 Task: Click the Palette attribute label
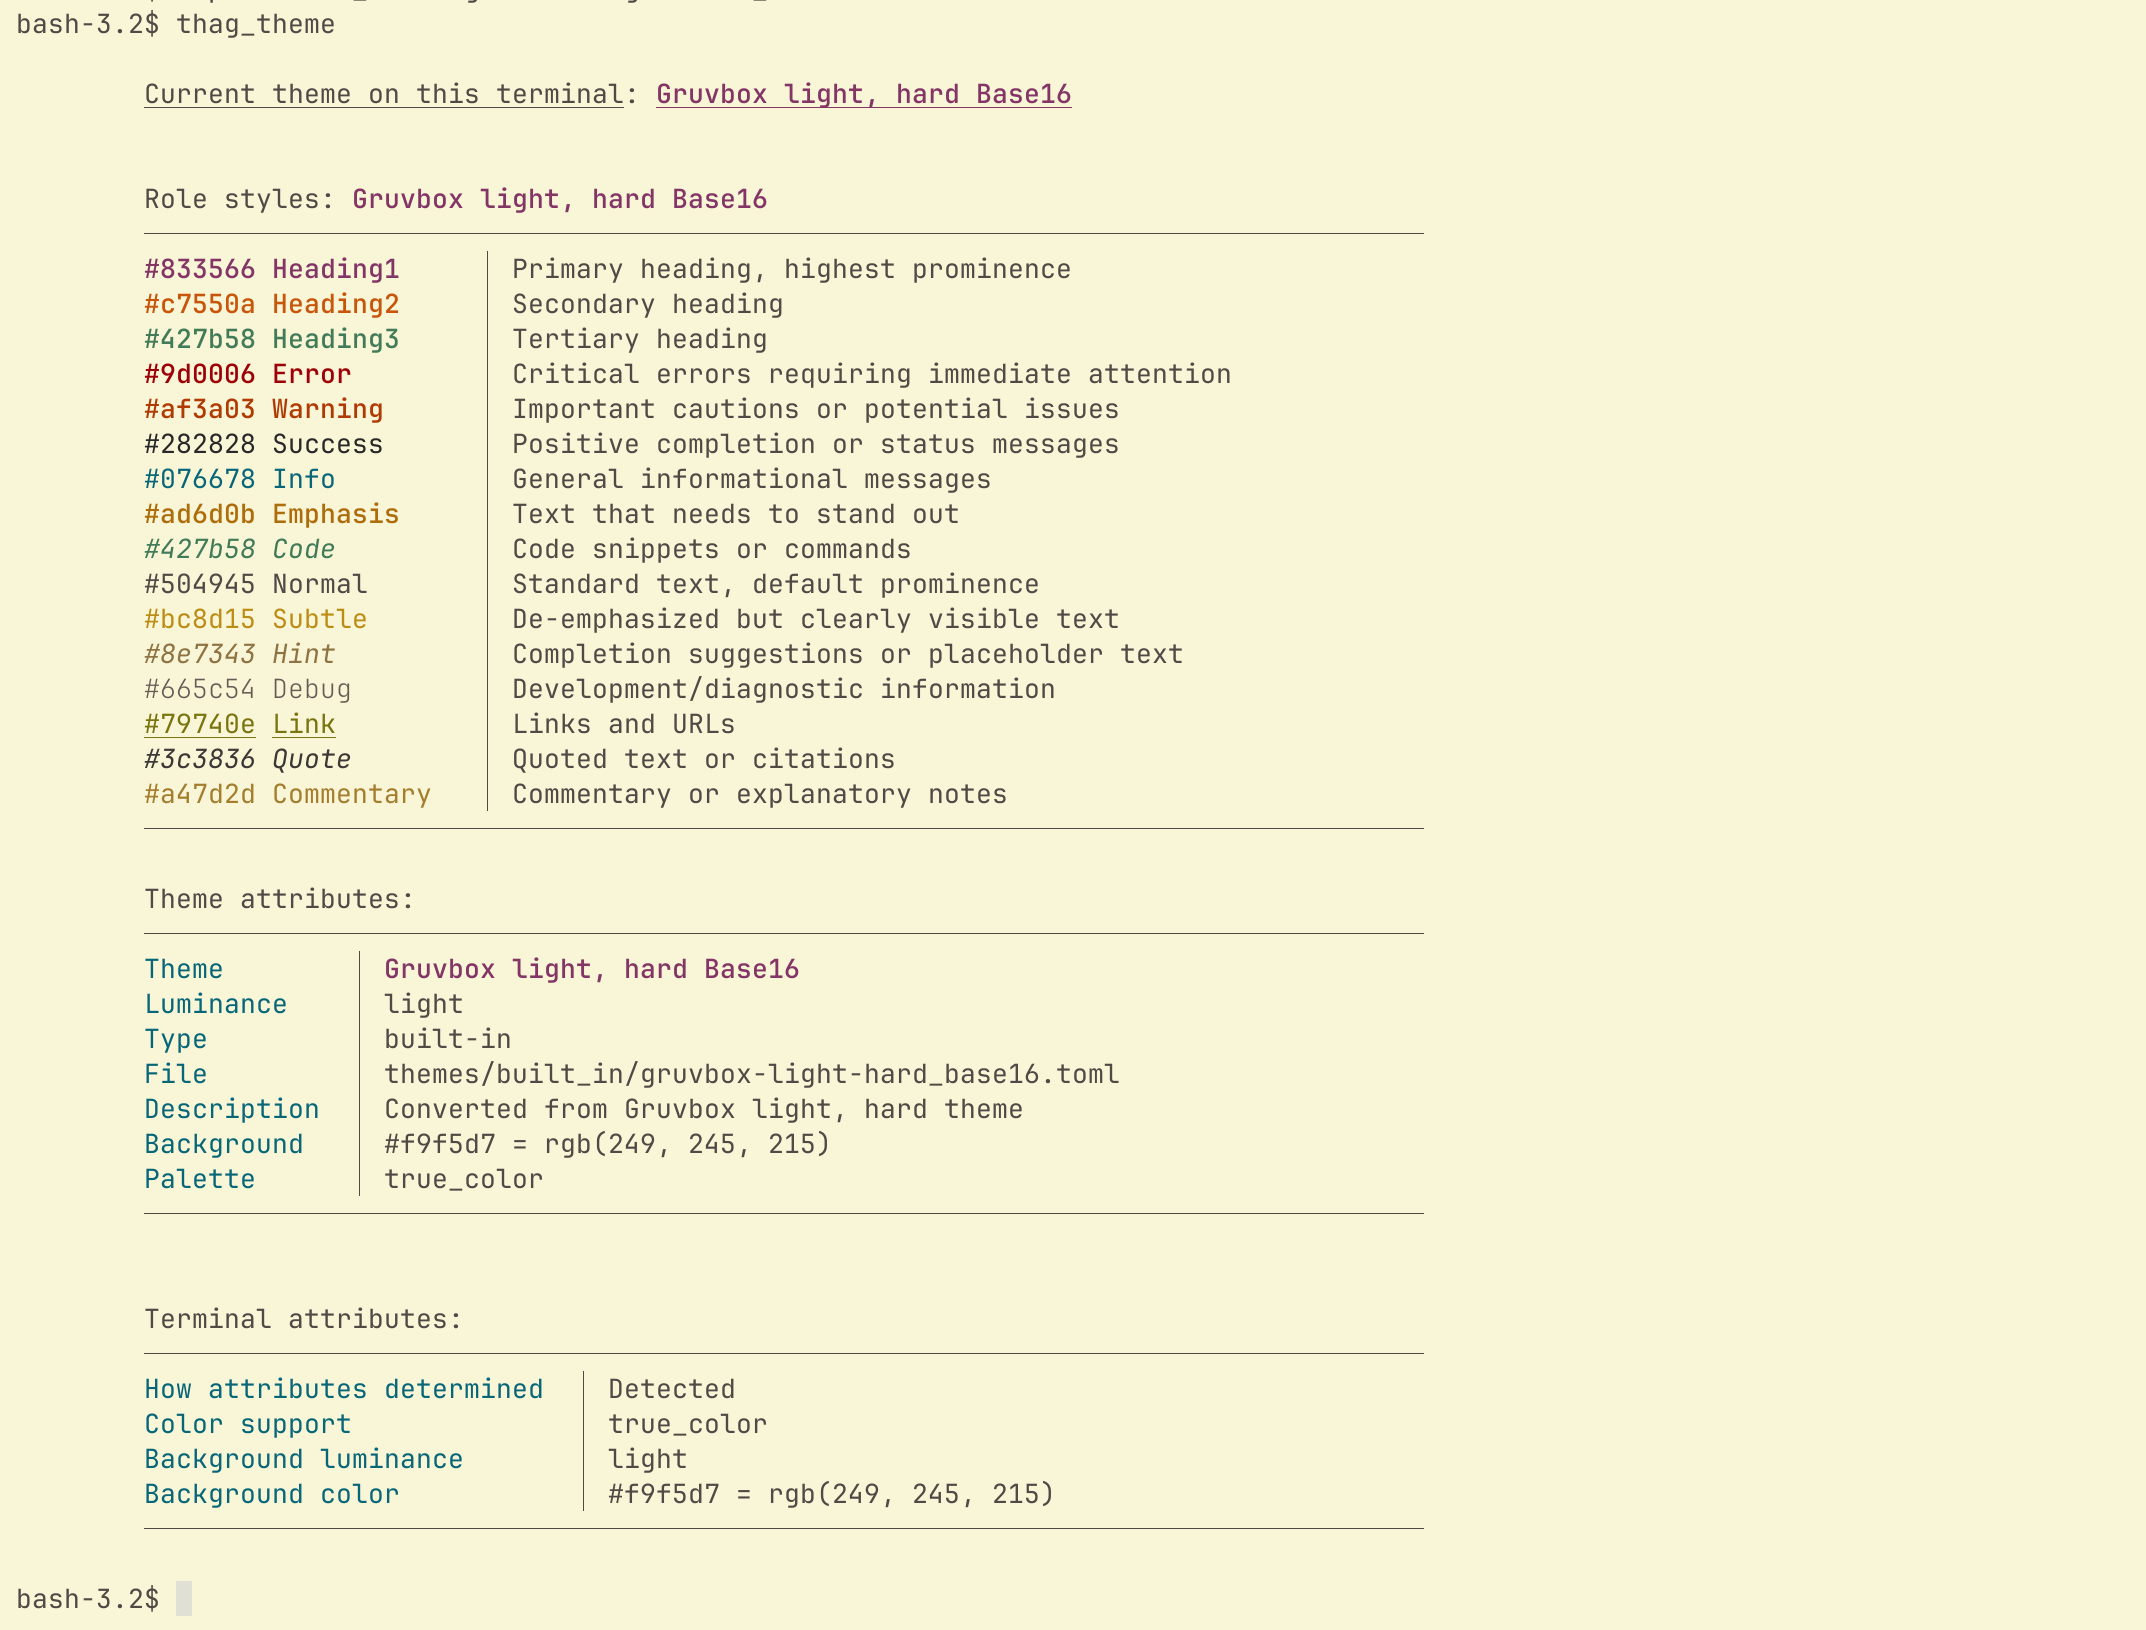tap(199, 1179)
